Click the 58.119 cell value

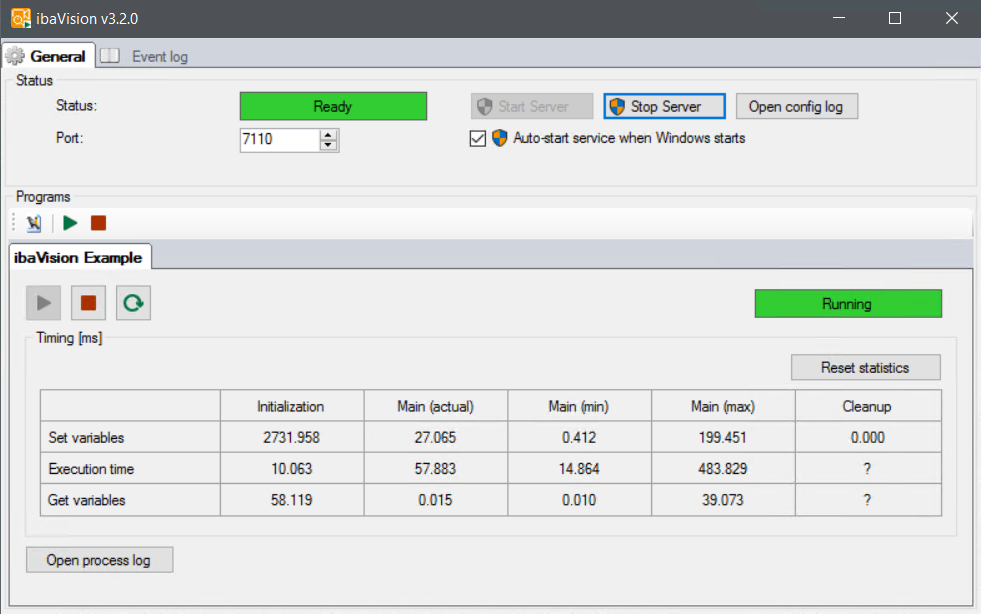[292, 500]
